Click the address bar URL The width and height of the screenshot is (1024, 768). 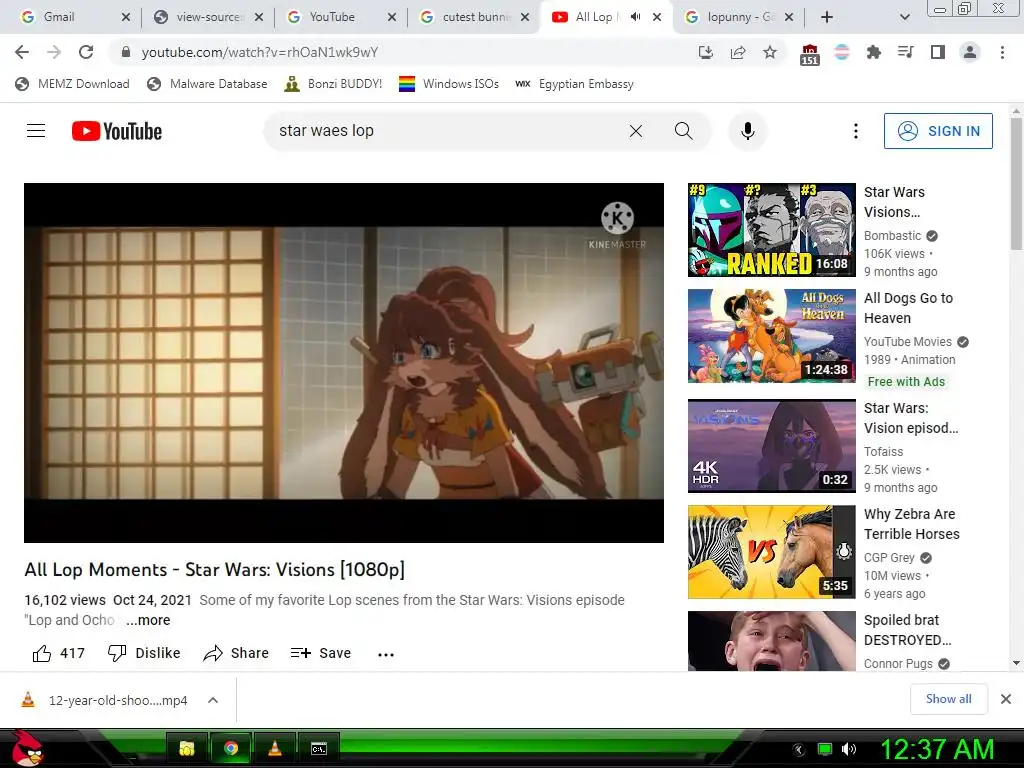[260, 52]
